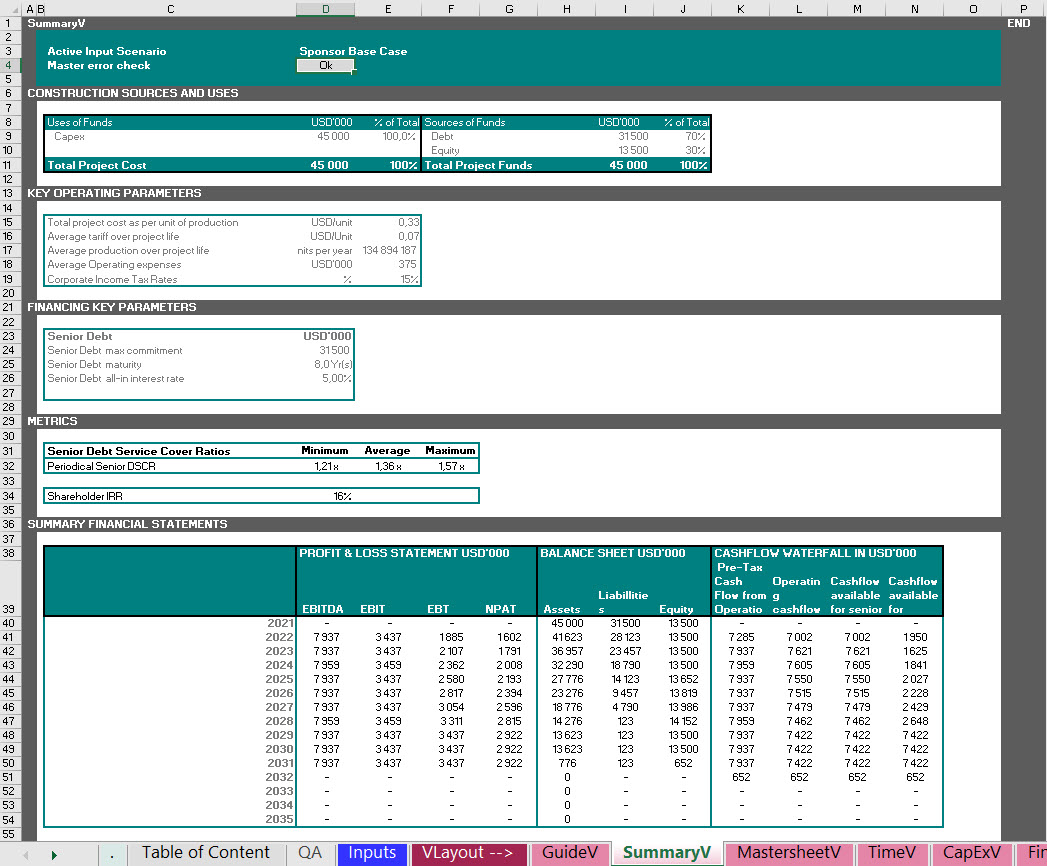Click the Shareholder IRR 16% value
1047x866 pixels.
pyautogui.click(x=343, y=496)
